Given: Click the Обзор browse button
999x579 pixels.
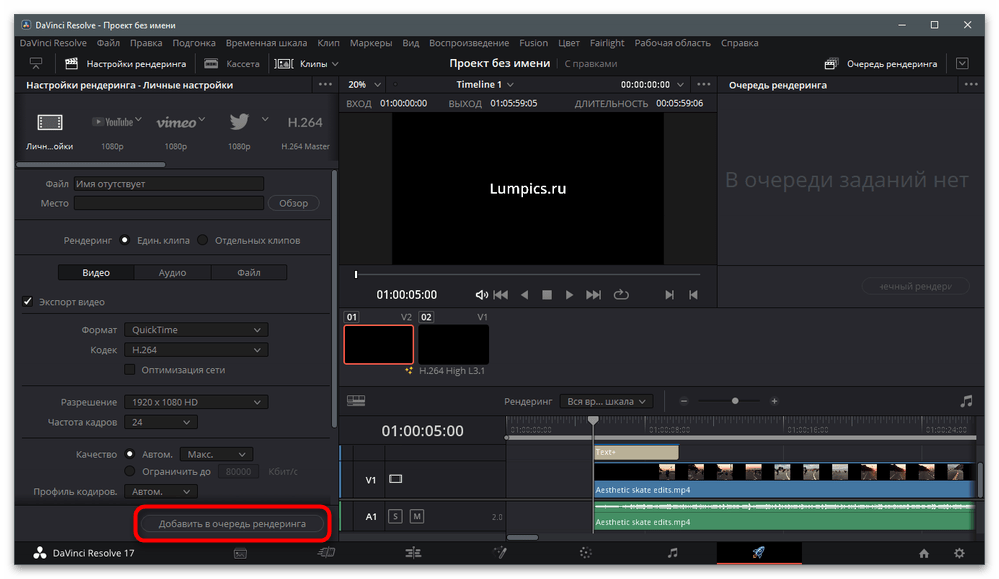Looking at the screenshot, I should click(293, 203).
